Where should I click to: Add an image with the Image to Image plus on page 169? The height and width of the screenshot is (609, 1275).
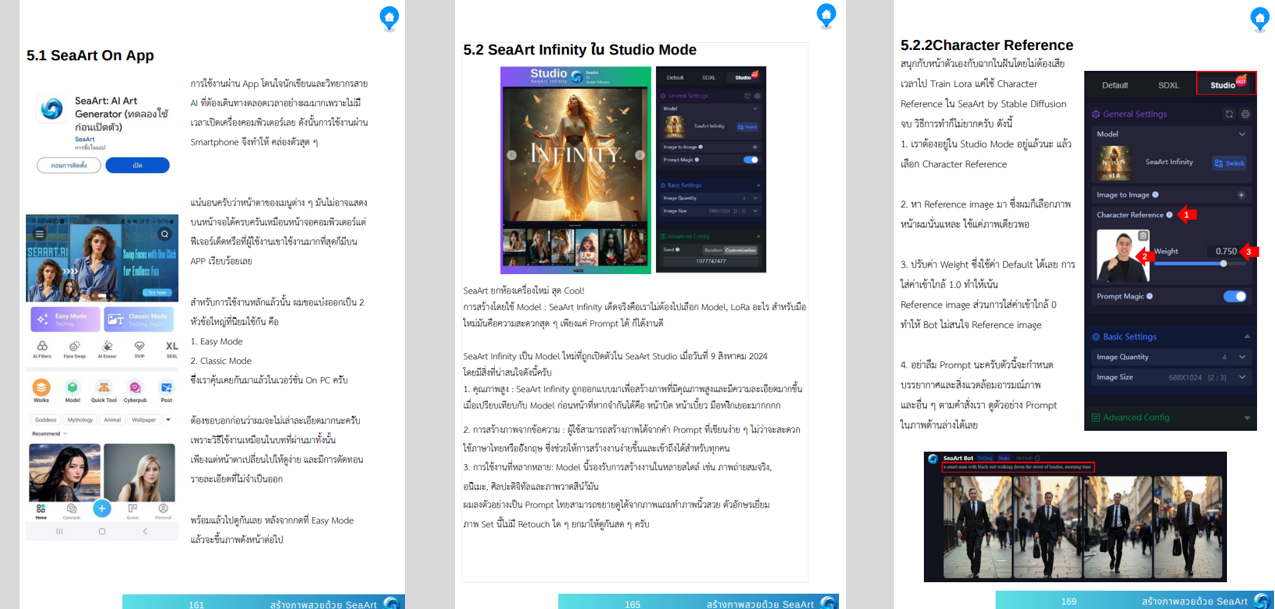pos(1241,195)
